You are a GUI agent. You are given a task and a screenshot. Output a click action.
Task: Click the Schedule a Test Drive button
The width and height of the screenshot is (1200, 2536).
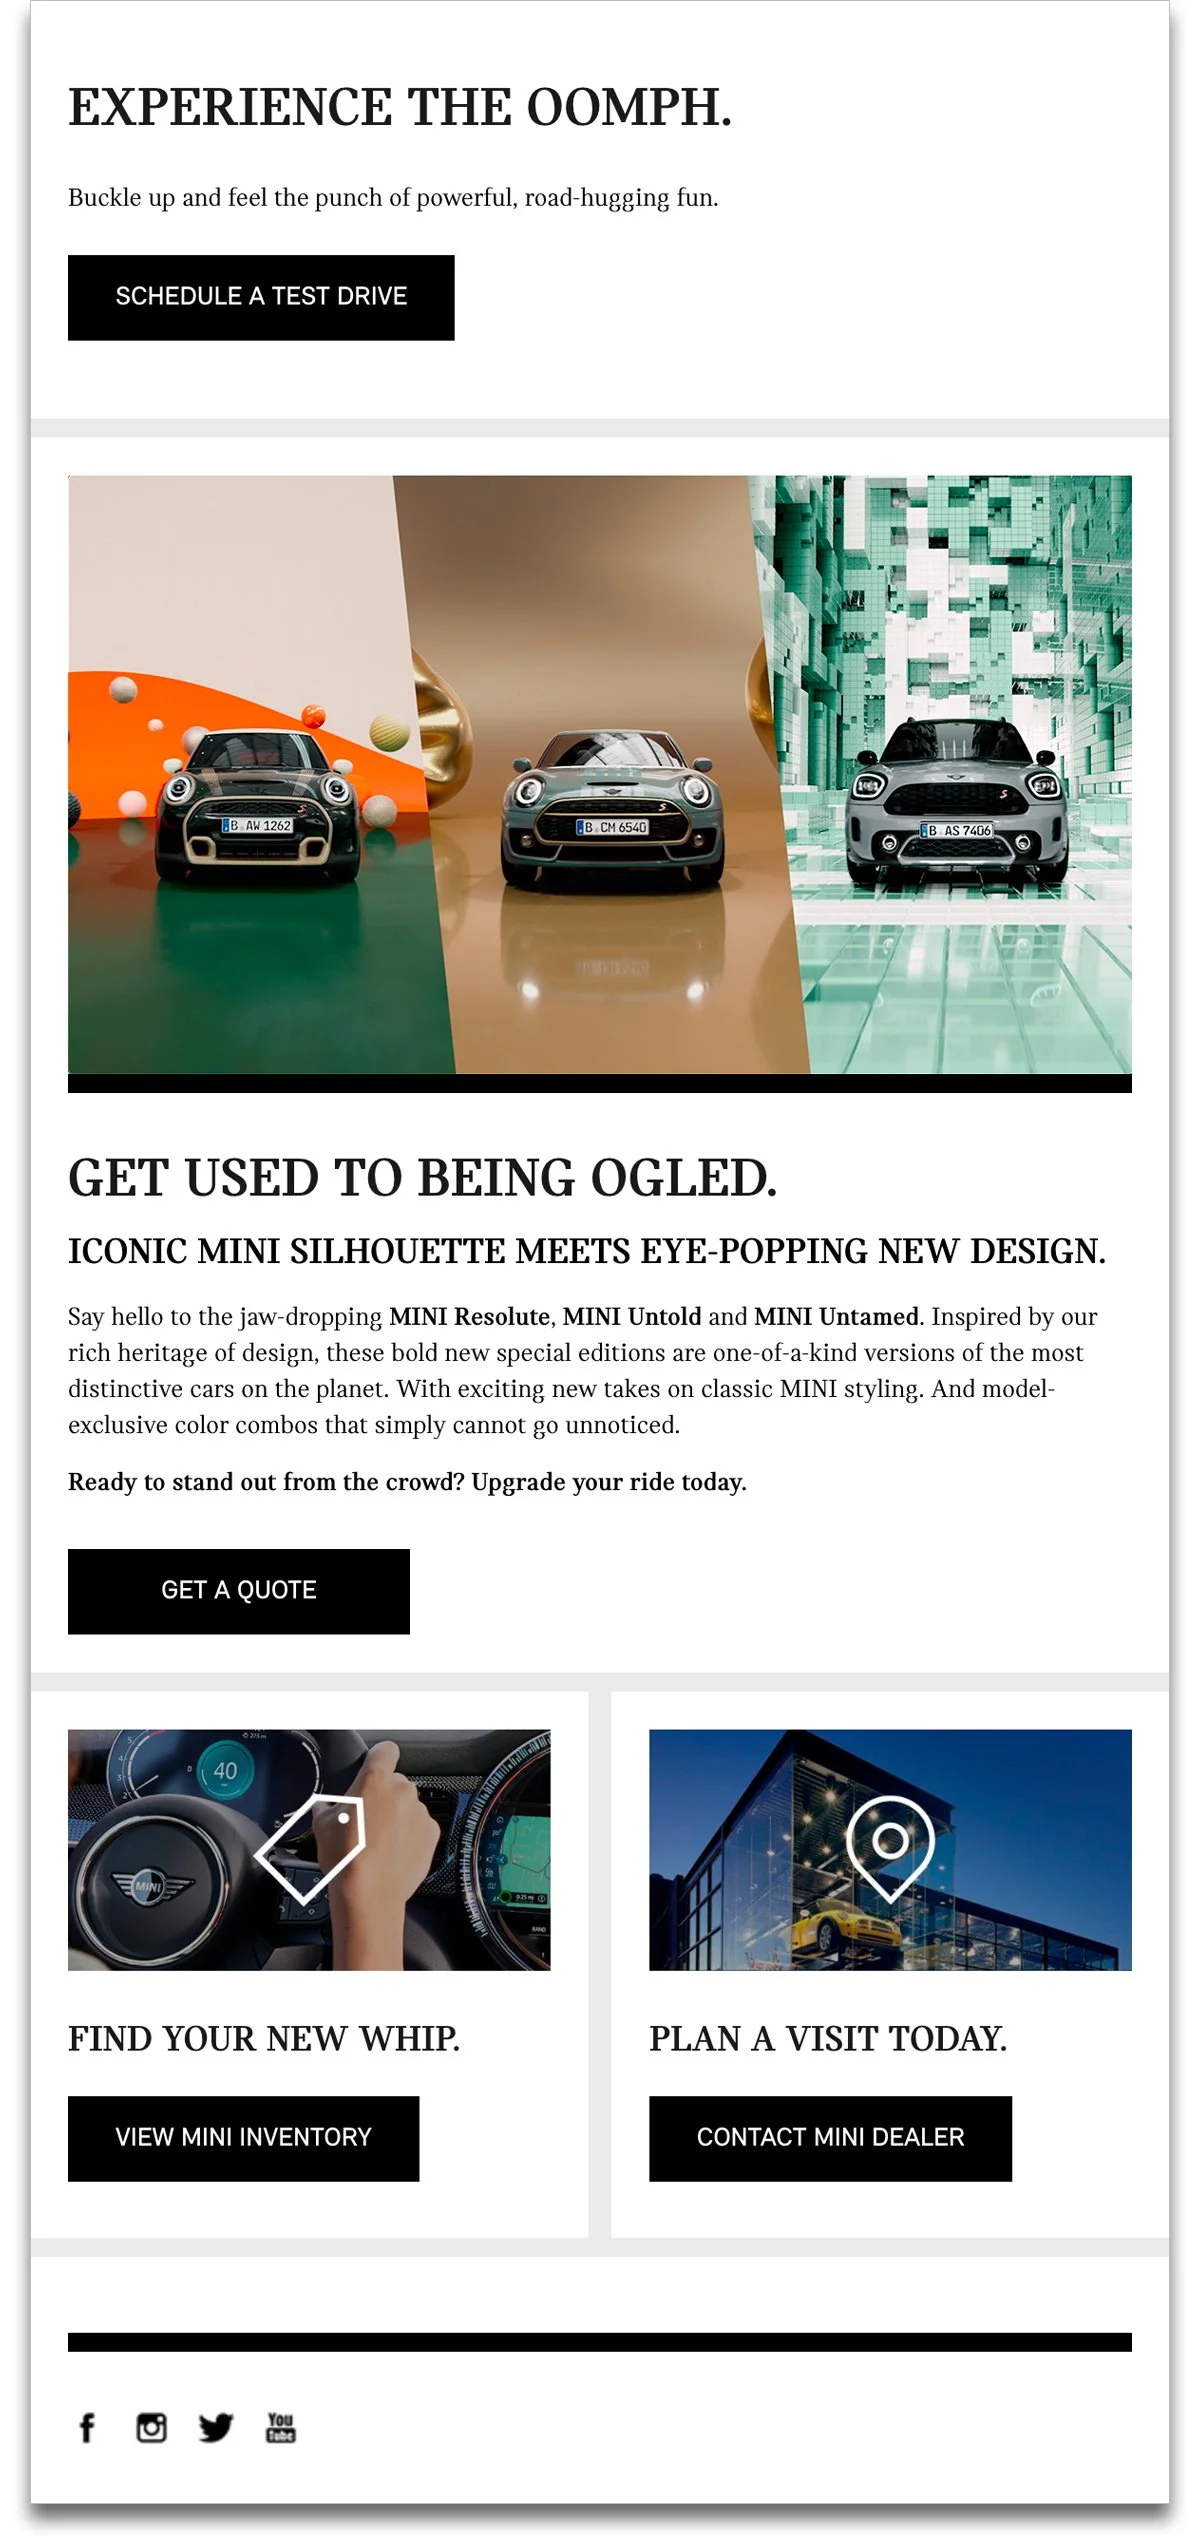pyautogui.click(x=261, y=297)
